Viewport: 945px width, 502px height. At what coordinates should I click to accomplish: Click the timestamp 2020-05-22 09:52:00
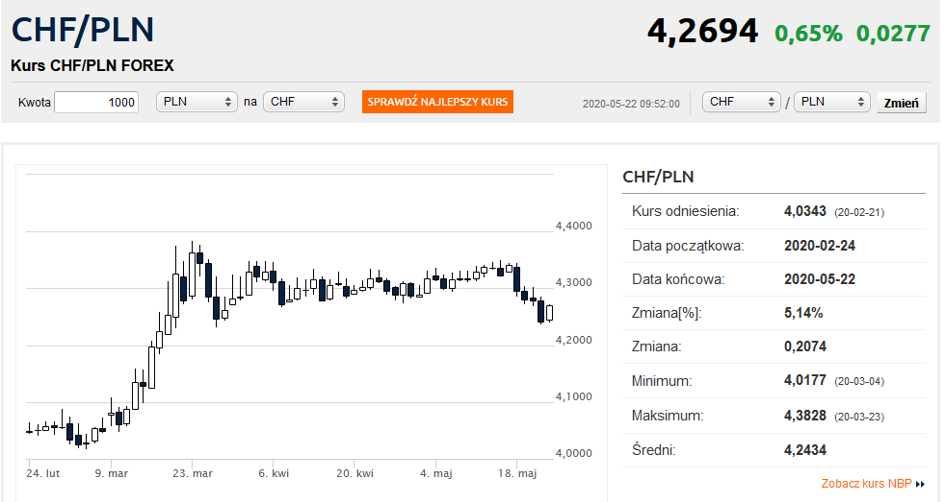tap(631, 104)
